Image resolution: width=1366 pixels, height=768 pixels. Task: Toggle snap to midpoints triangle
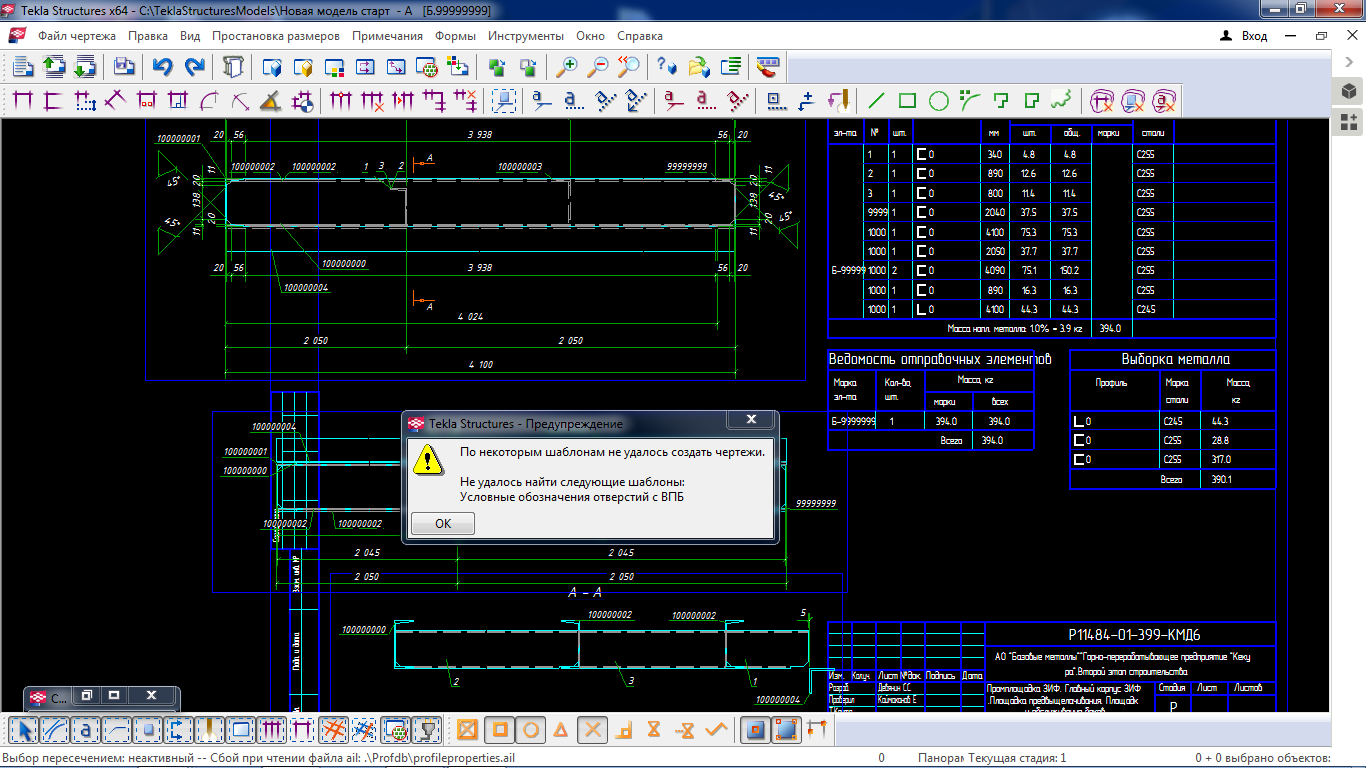tap(561, 730)
